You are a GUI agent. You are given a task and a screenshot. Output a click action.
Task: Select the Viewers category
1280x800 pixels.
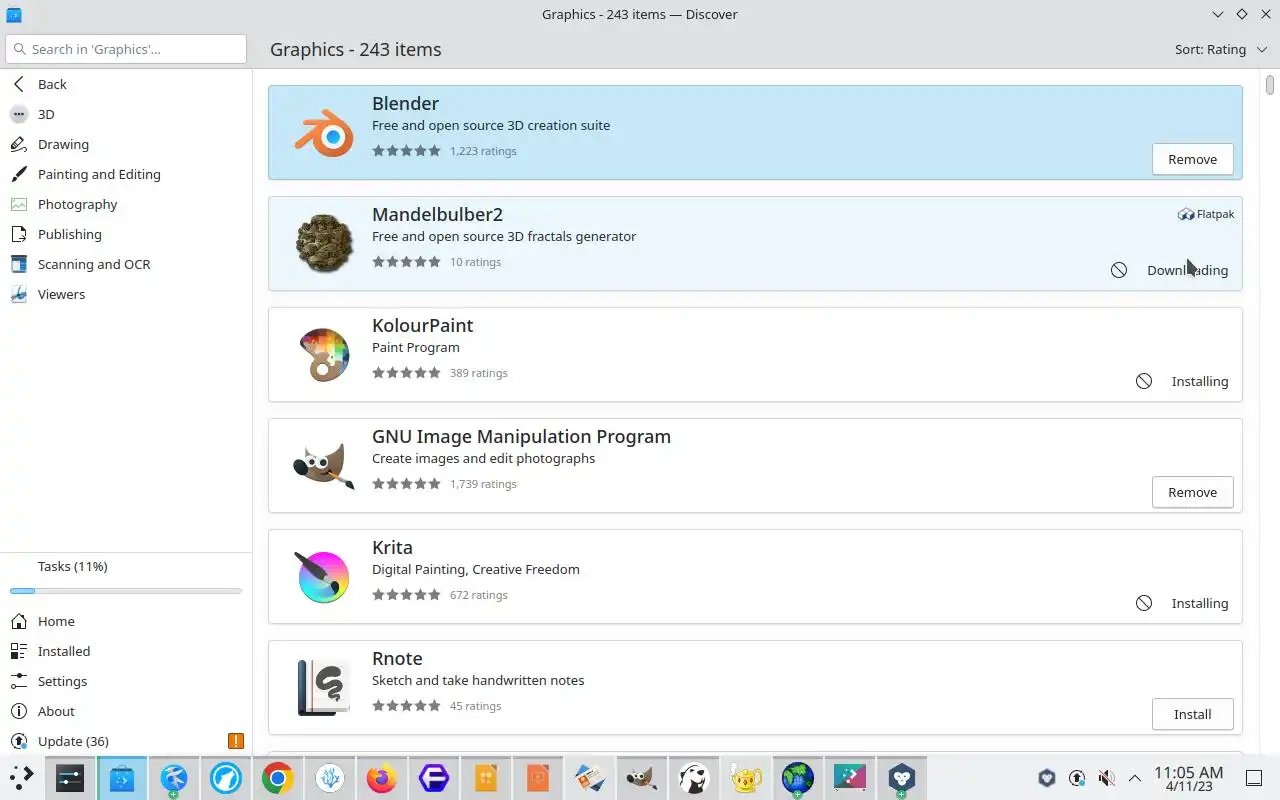pos(126,294)
